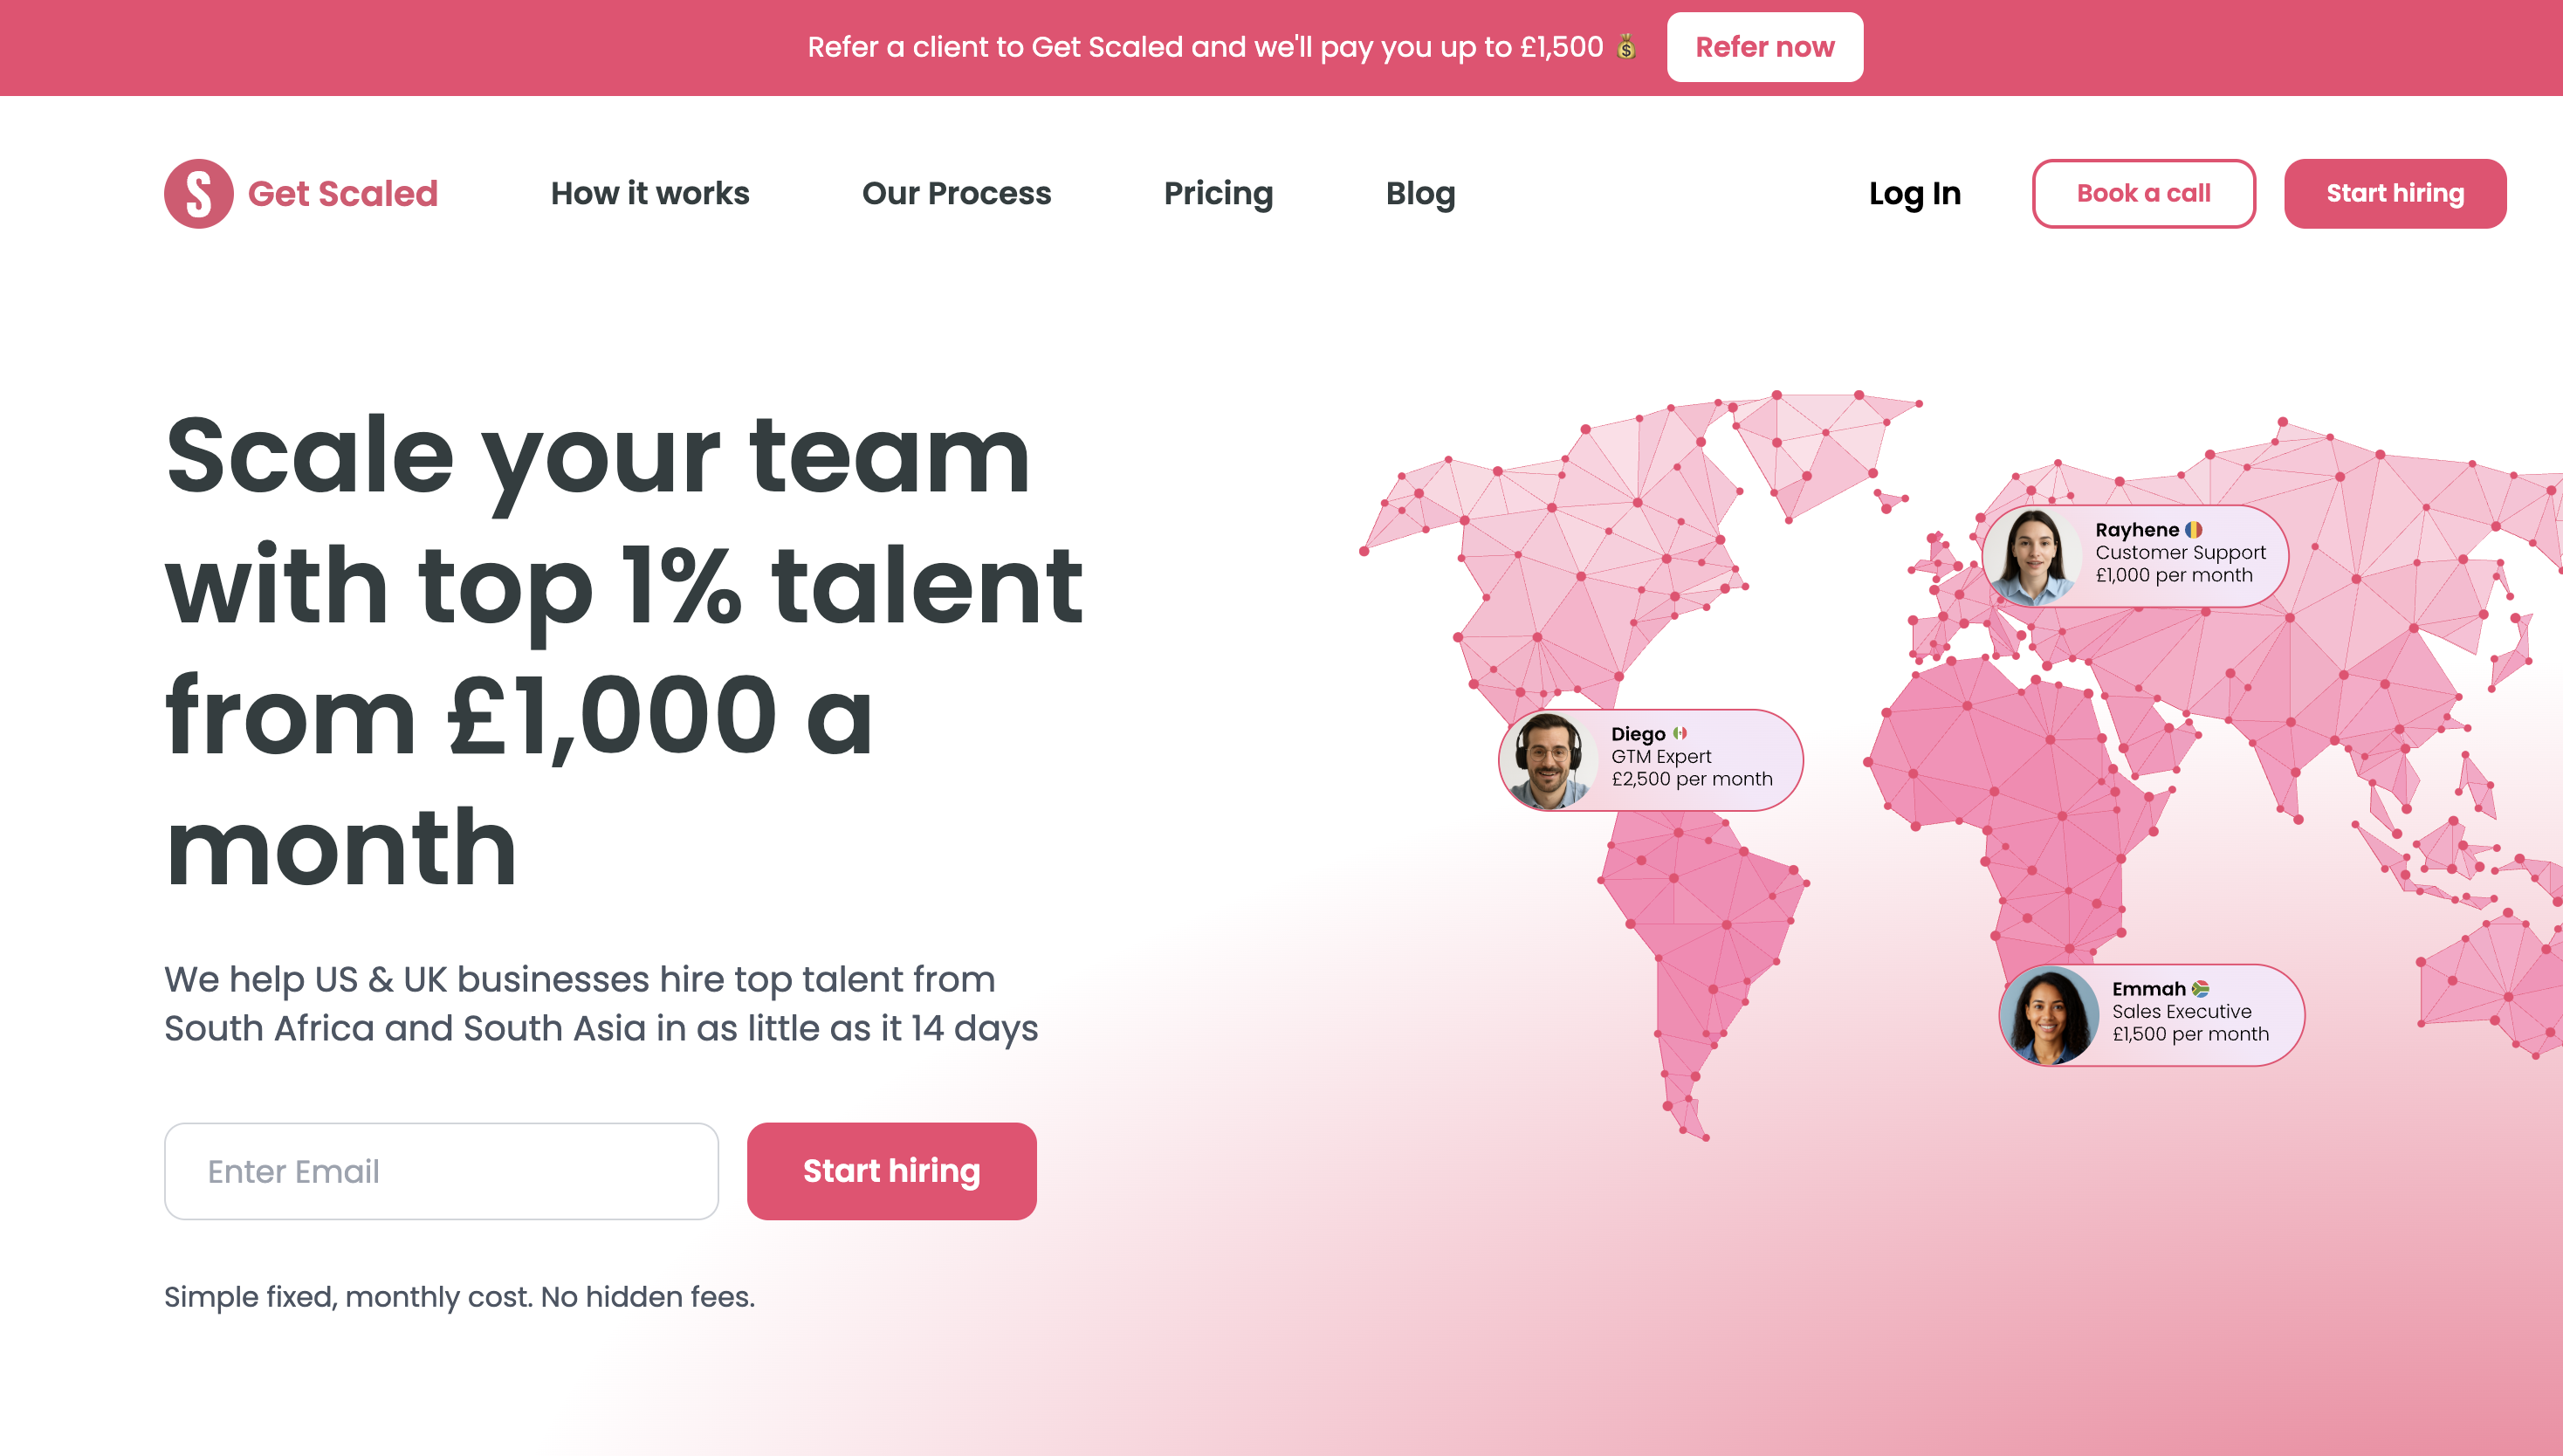The height and width of the screenshot is (1456, 2563).
Task: Open the Pricing page
Action: pos(1218,193)
